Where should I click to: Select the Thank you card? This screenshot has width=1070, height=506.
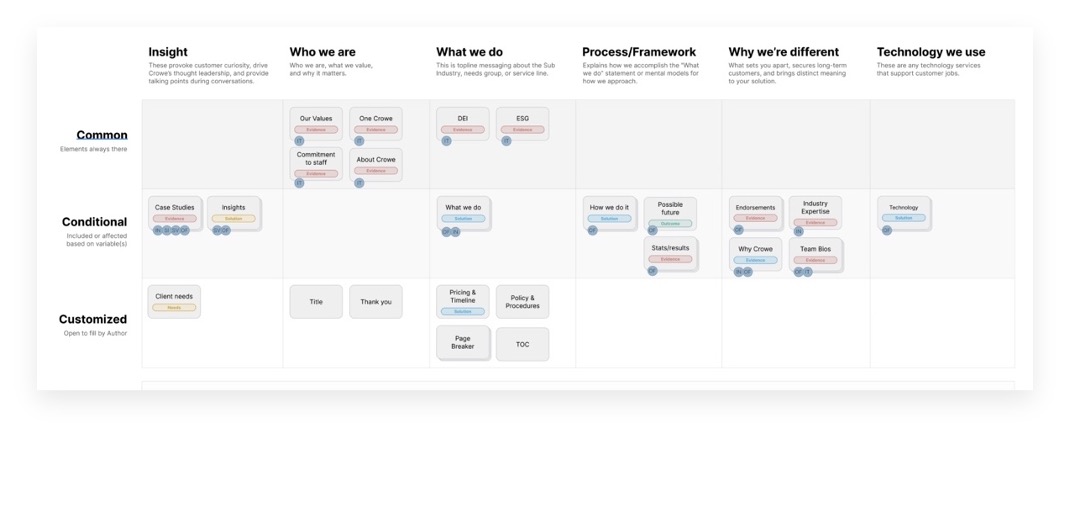(376, 302)
